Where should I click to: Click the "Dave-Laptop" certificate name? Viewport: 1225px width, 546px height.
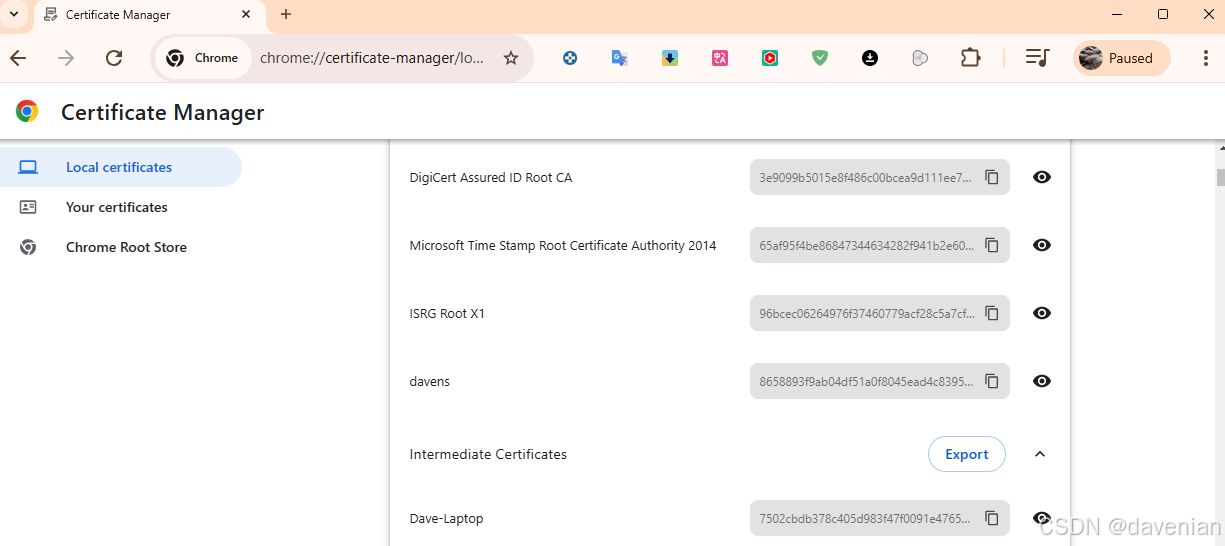pyautogui.click(x=447, y=519)
